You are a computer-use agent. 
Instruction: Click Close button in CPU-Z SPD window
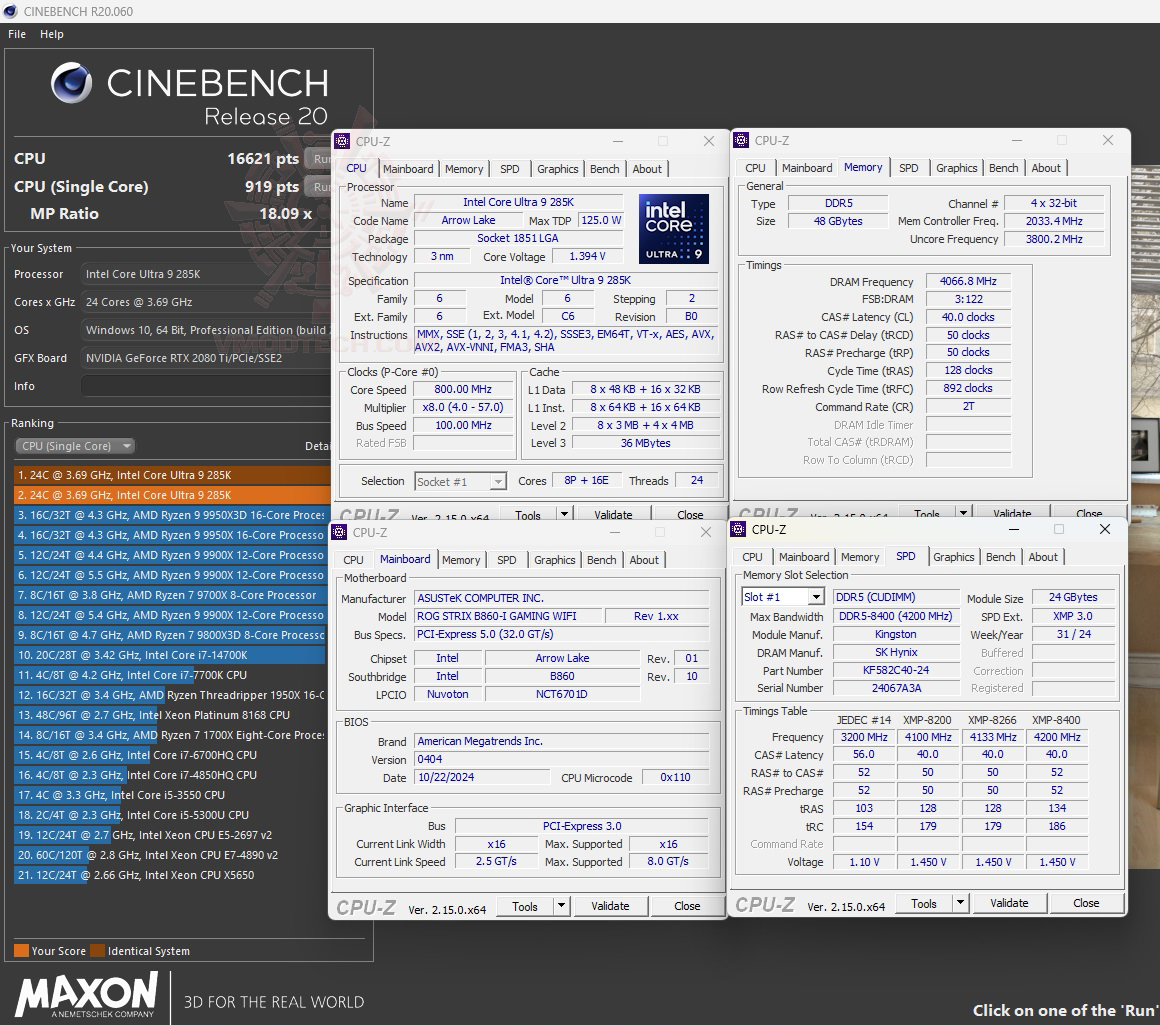pos(1086,903)
